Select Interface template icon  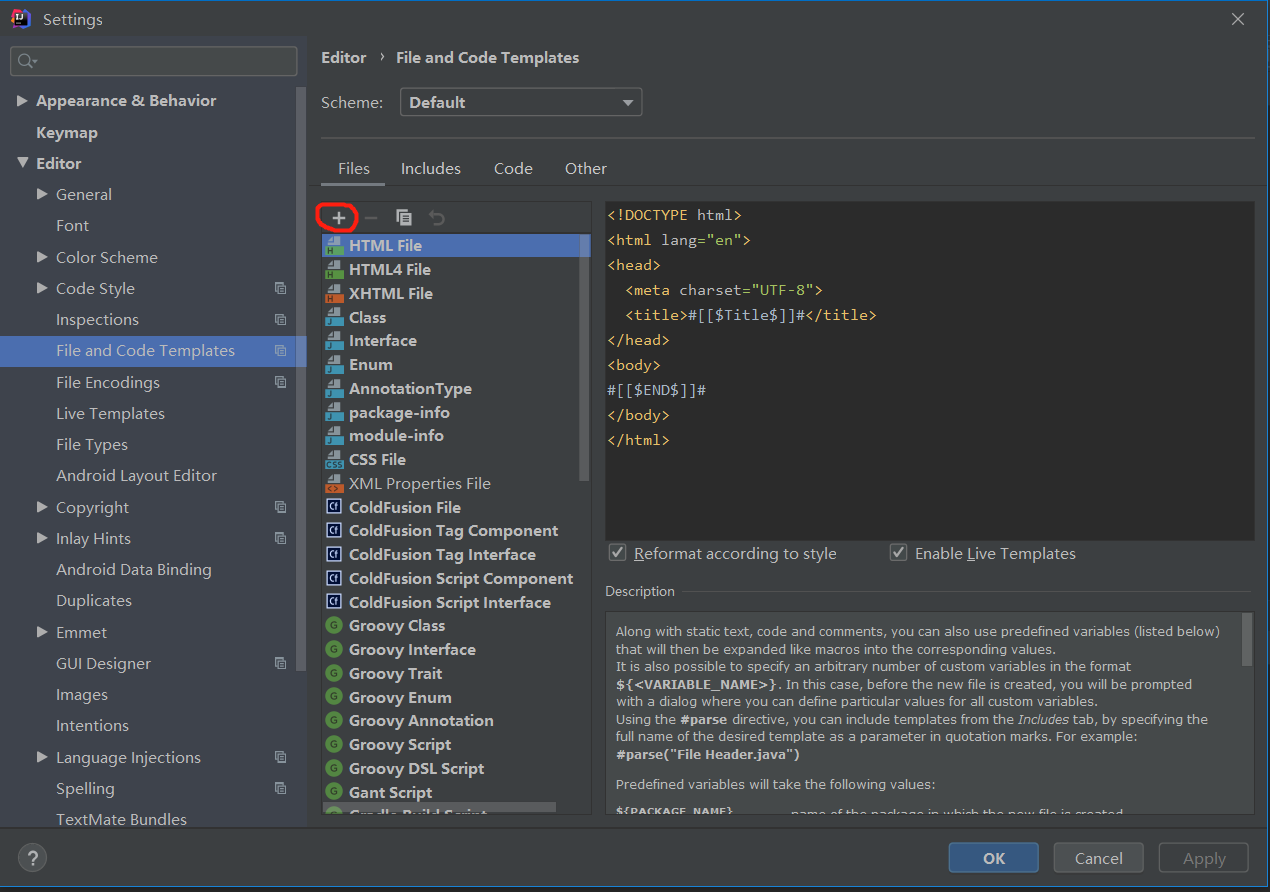(x=334, y=341)
